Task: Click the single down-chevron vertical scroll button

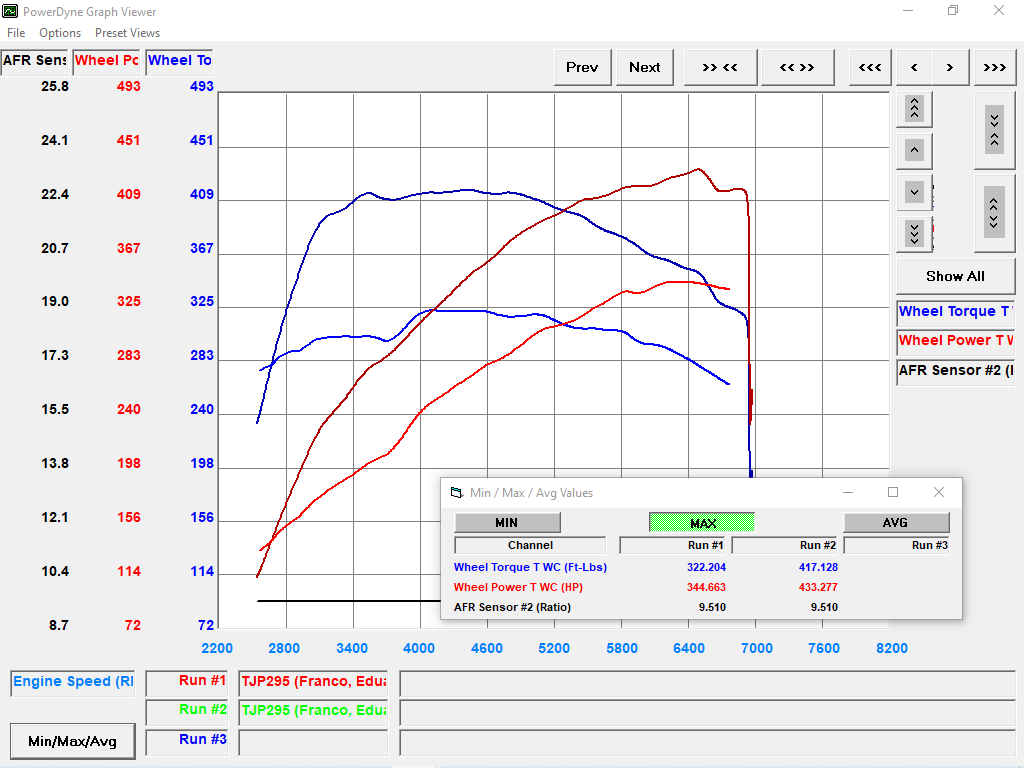Action: tap(914, 193)
